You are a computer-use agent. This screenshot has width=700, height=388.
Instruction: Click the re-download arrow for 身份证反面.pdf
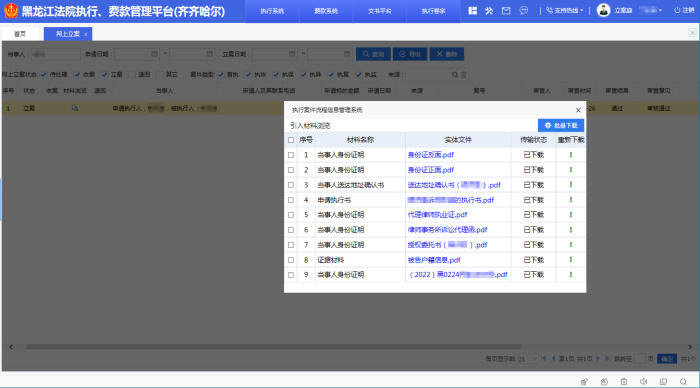coord(571,155)
